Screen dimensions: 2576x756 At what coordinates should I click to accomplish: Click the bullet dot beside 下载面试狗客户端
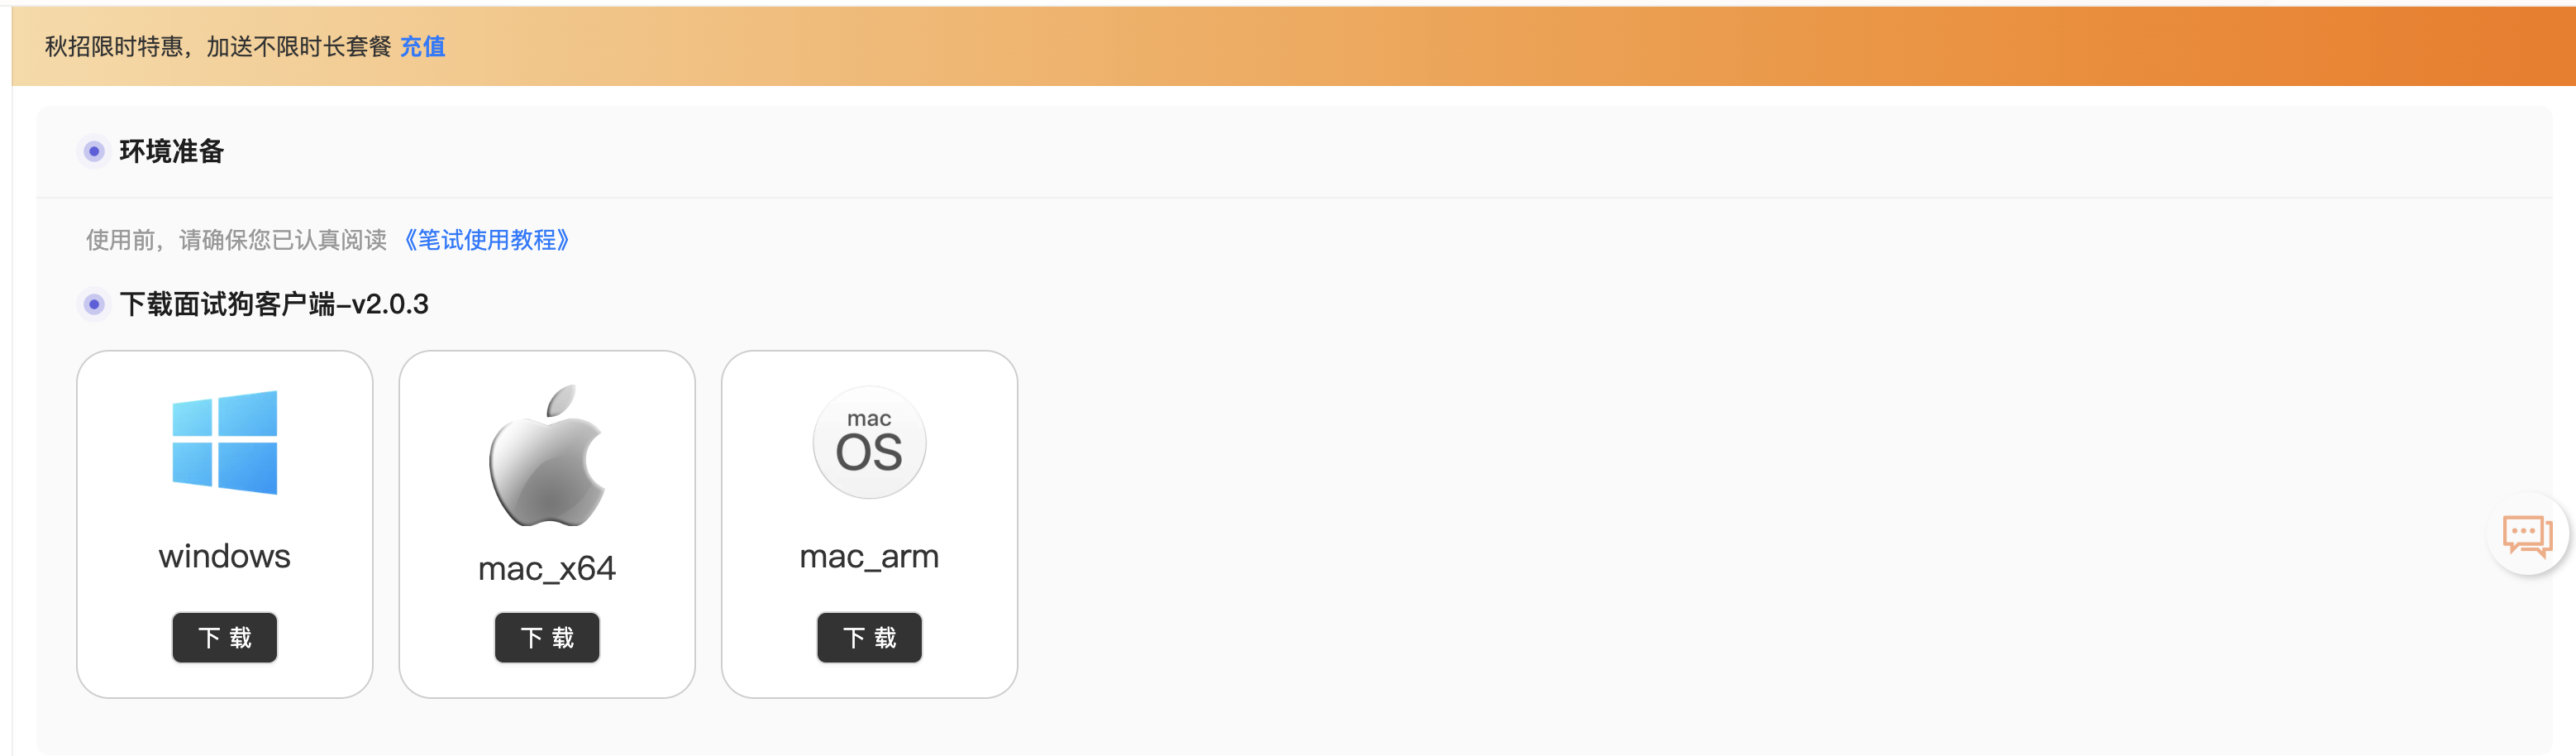tap(94, 304)
